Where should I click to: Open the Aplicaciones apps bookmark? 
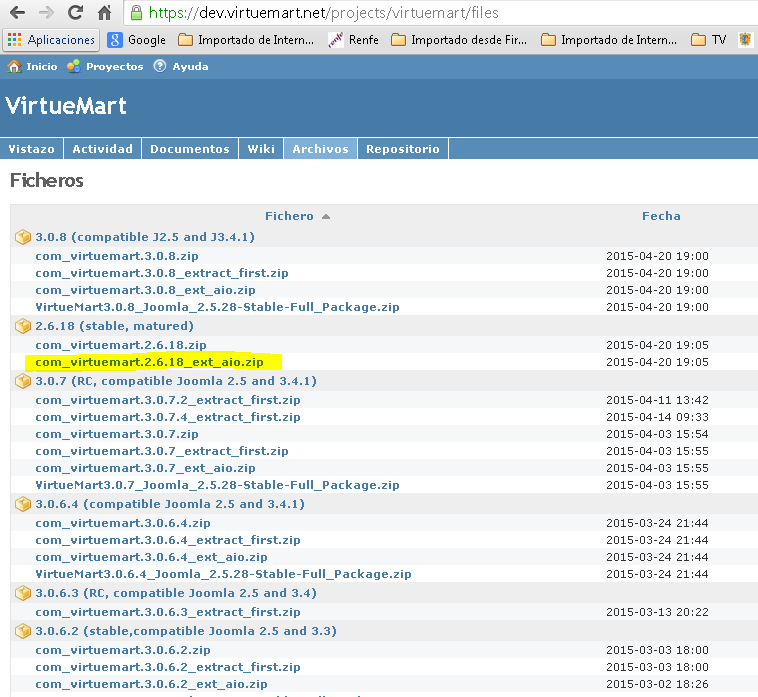pos(51,40)
